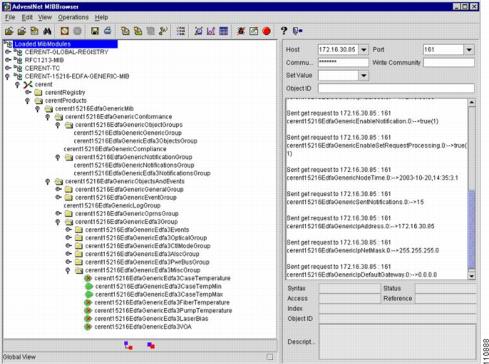489x364 pixels.
Task: Collapse the CERENT-15216-EDFA-GENERIC-MIB module
Action: 7,76
